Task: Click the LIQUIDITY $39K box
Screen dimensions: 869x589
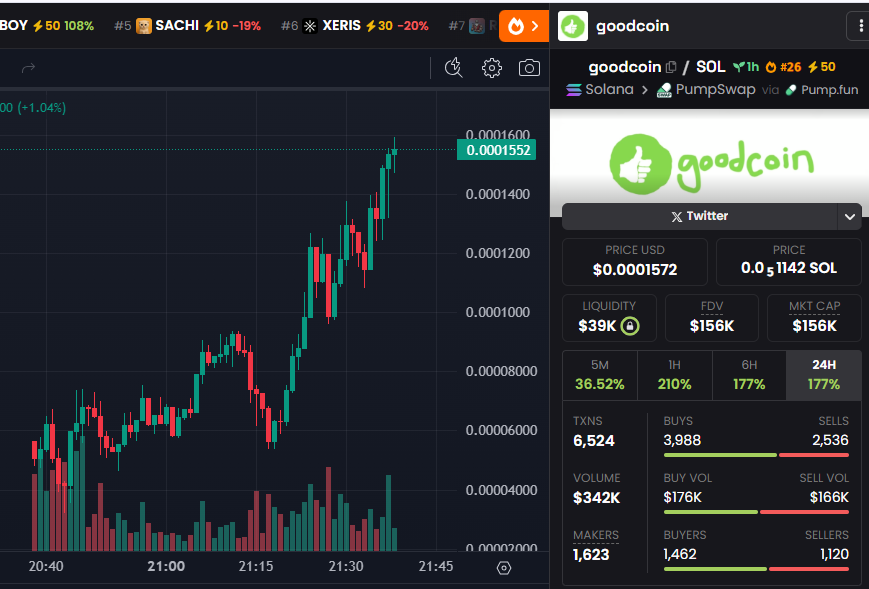Action: point(609,317)
